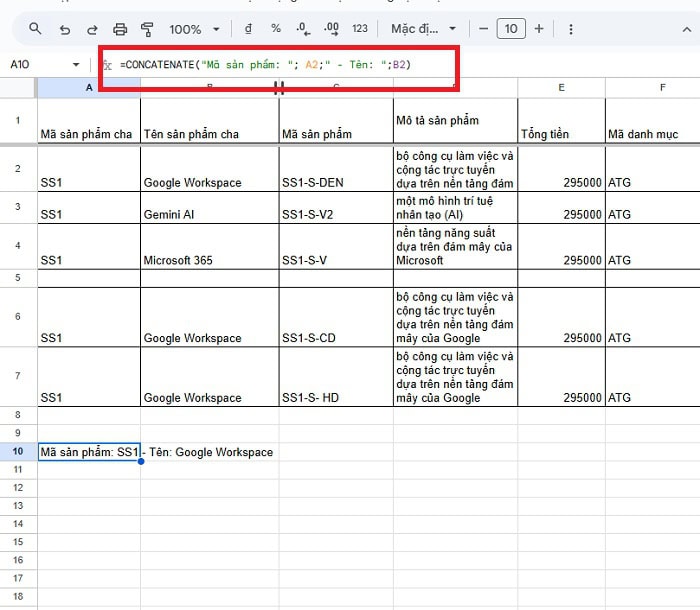Select row 10 header

tap(18, 452)
